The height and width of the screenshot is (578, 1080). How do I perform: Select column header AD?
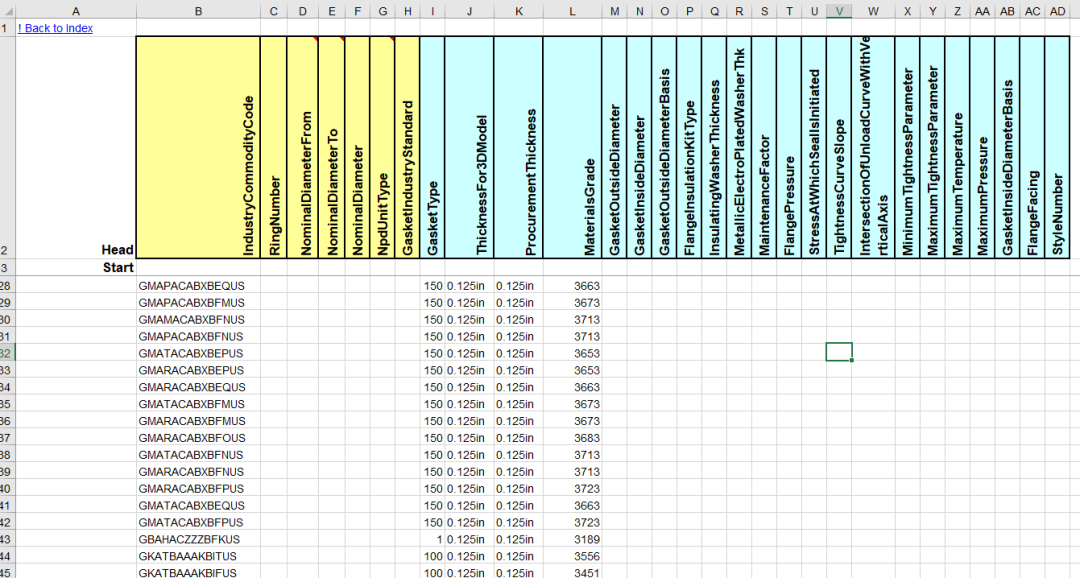(x=1057, y=11)
